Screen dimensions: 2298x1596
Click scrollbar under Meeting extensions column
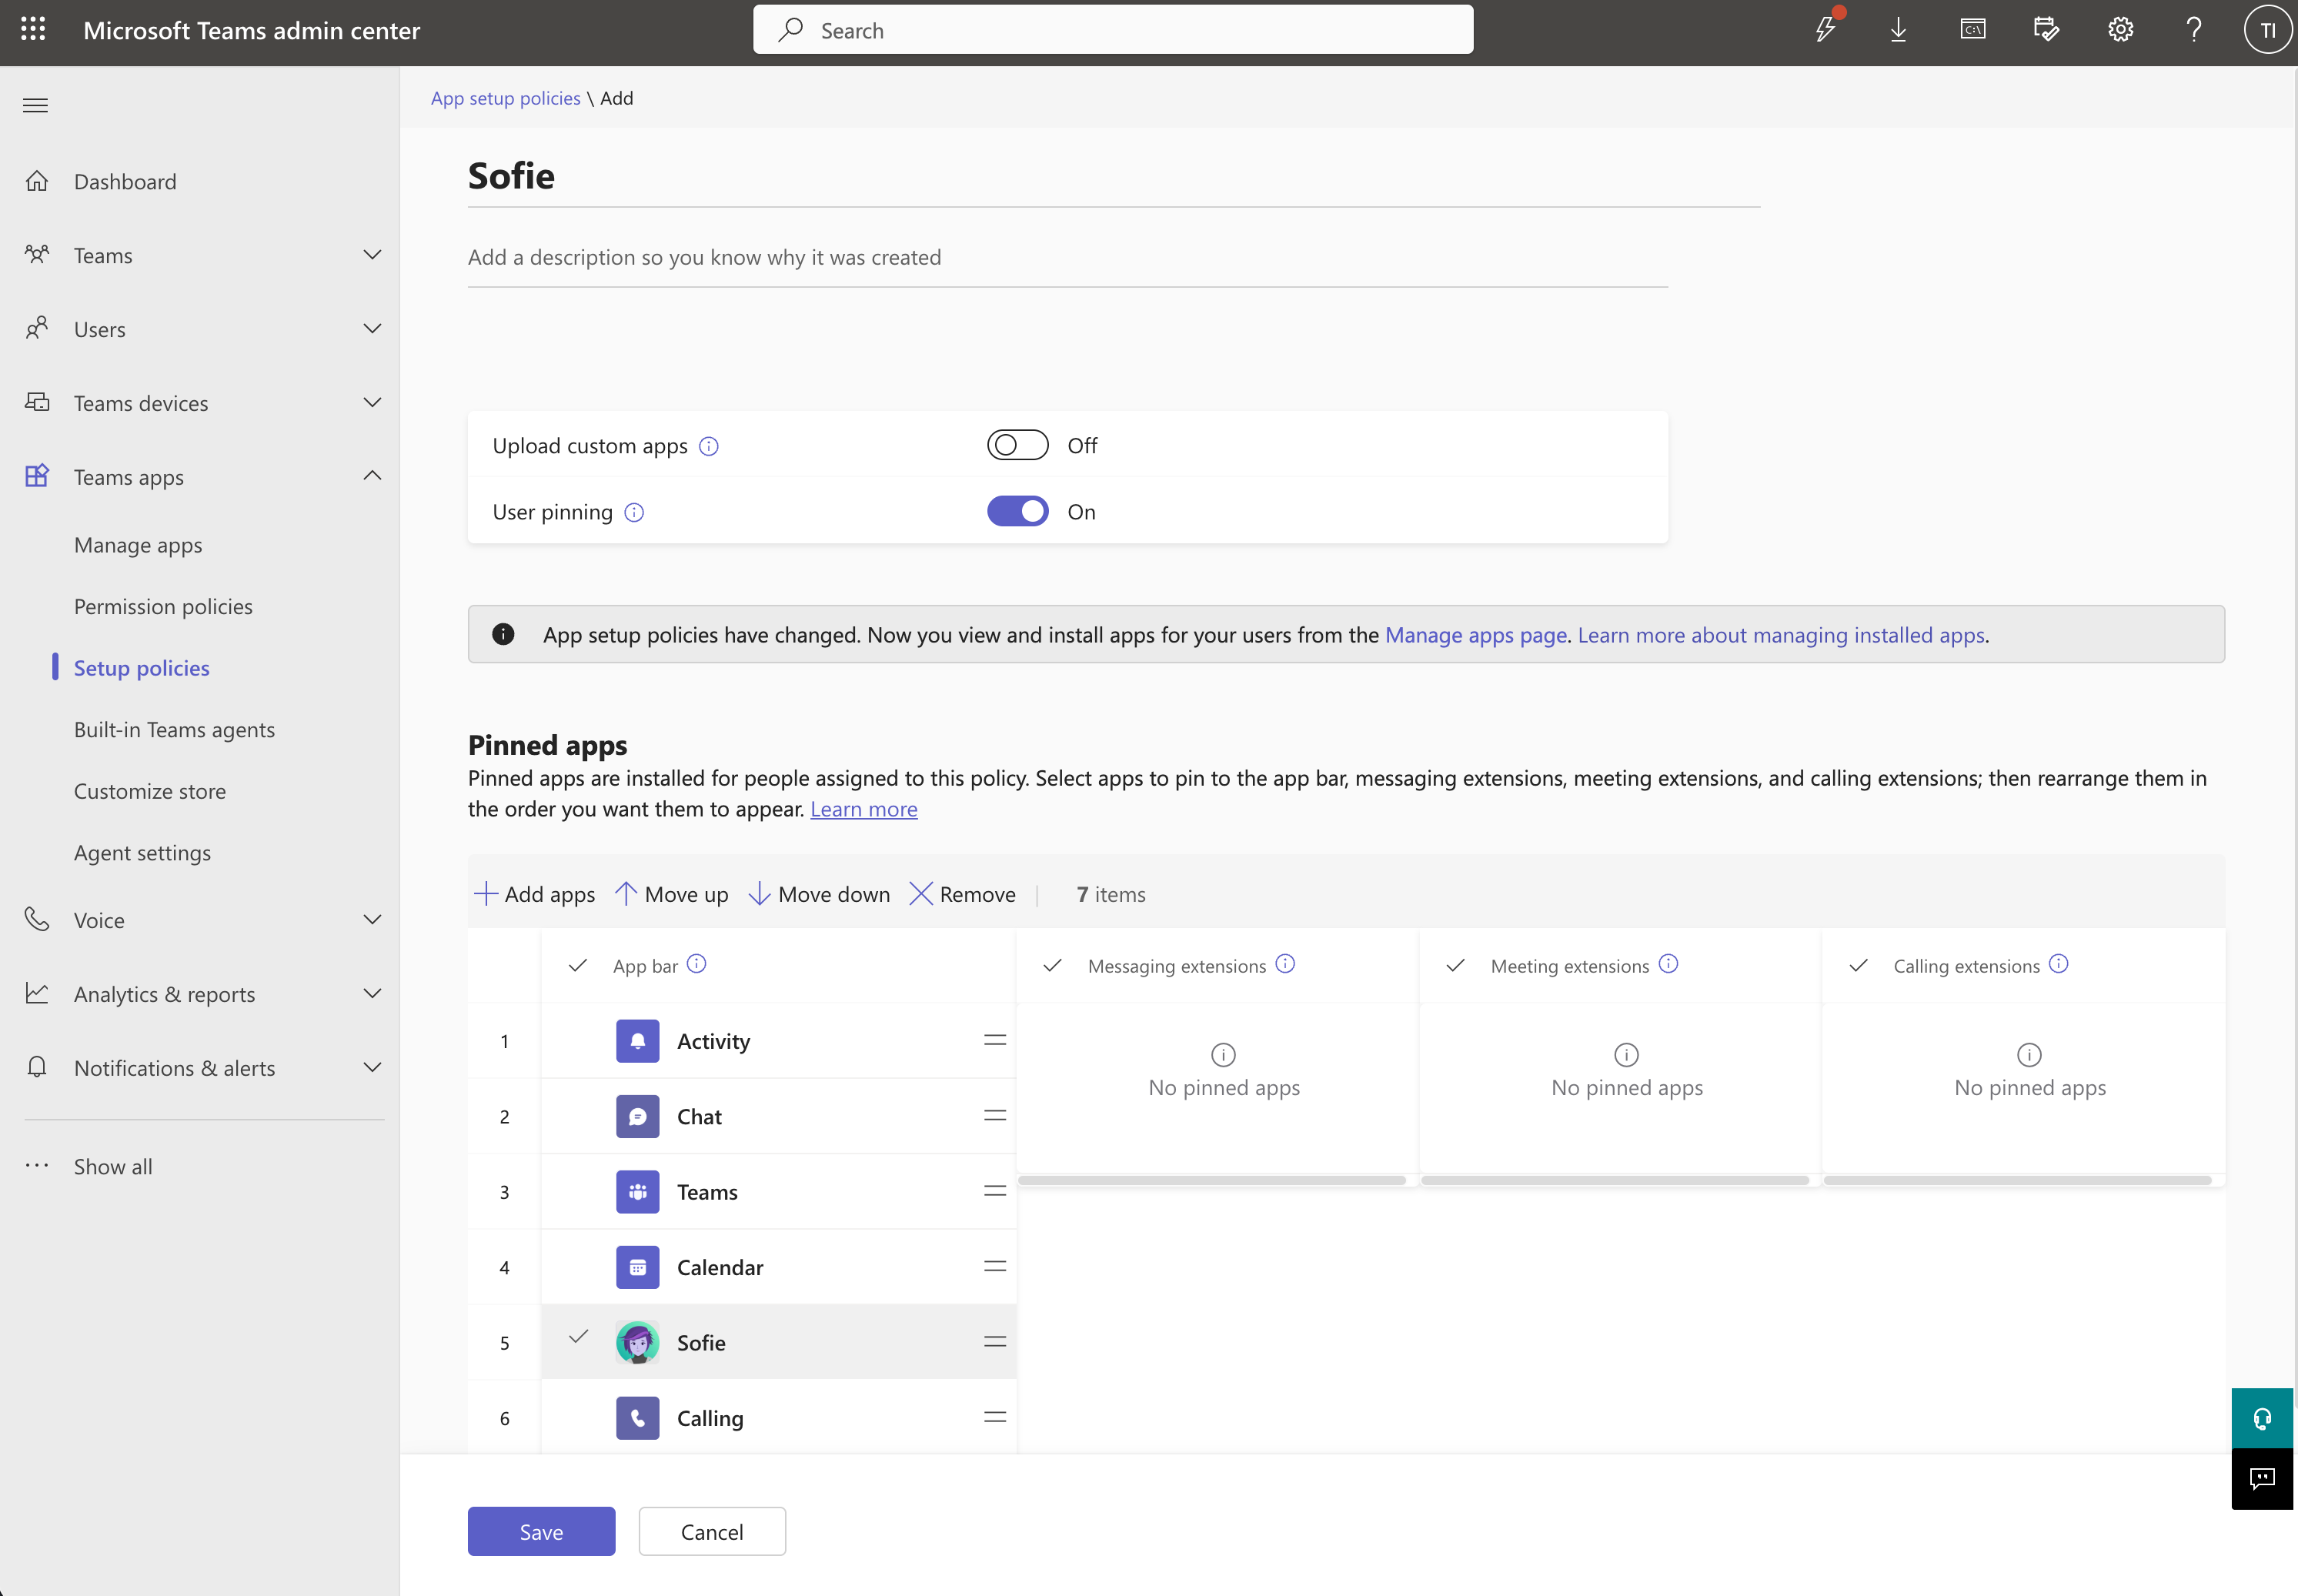[x=1615, y=1181]
